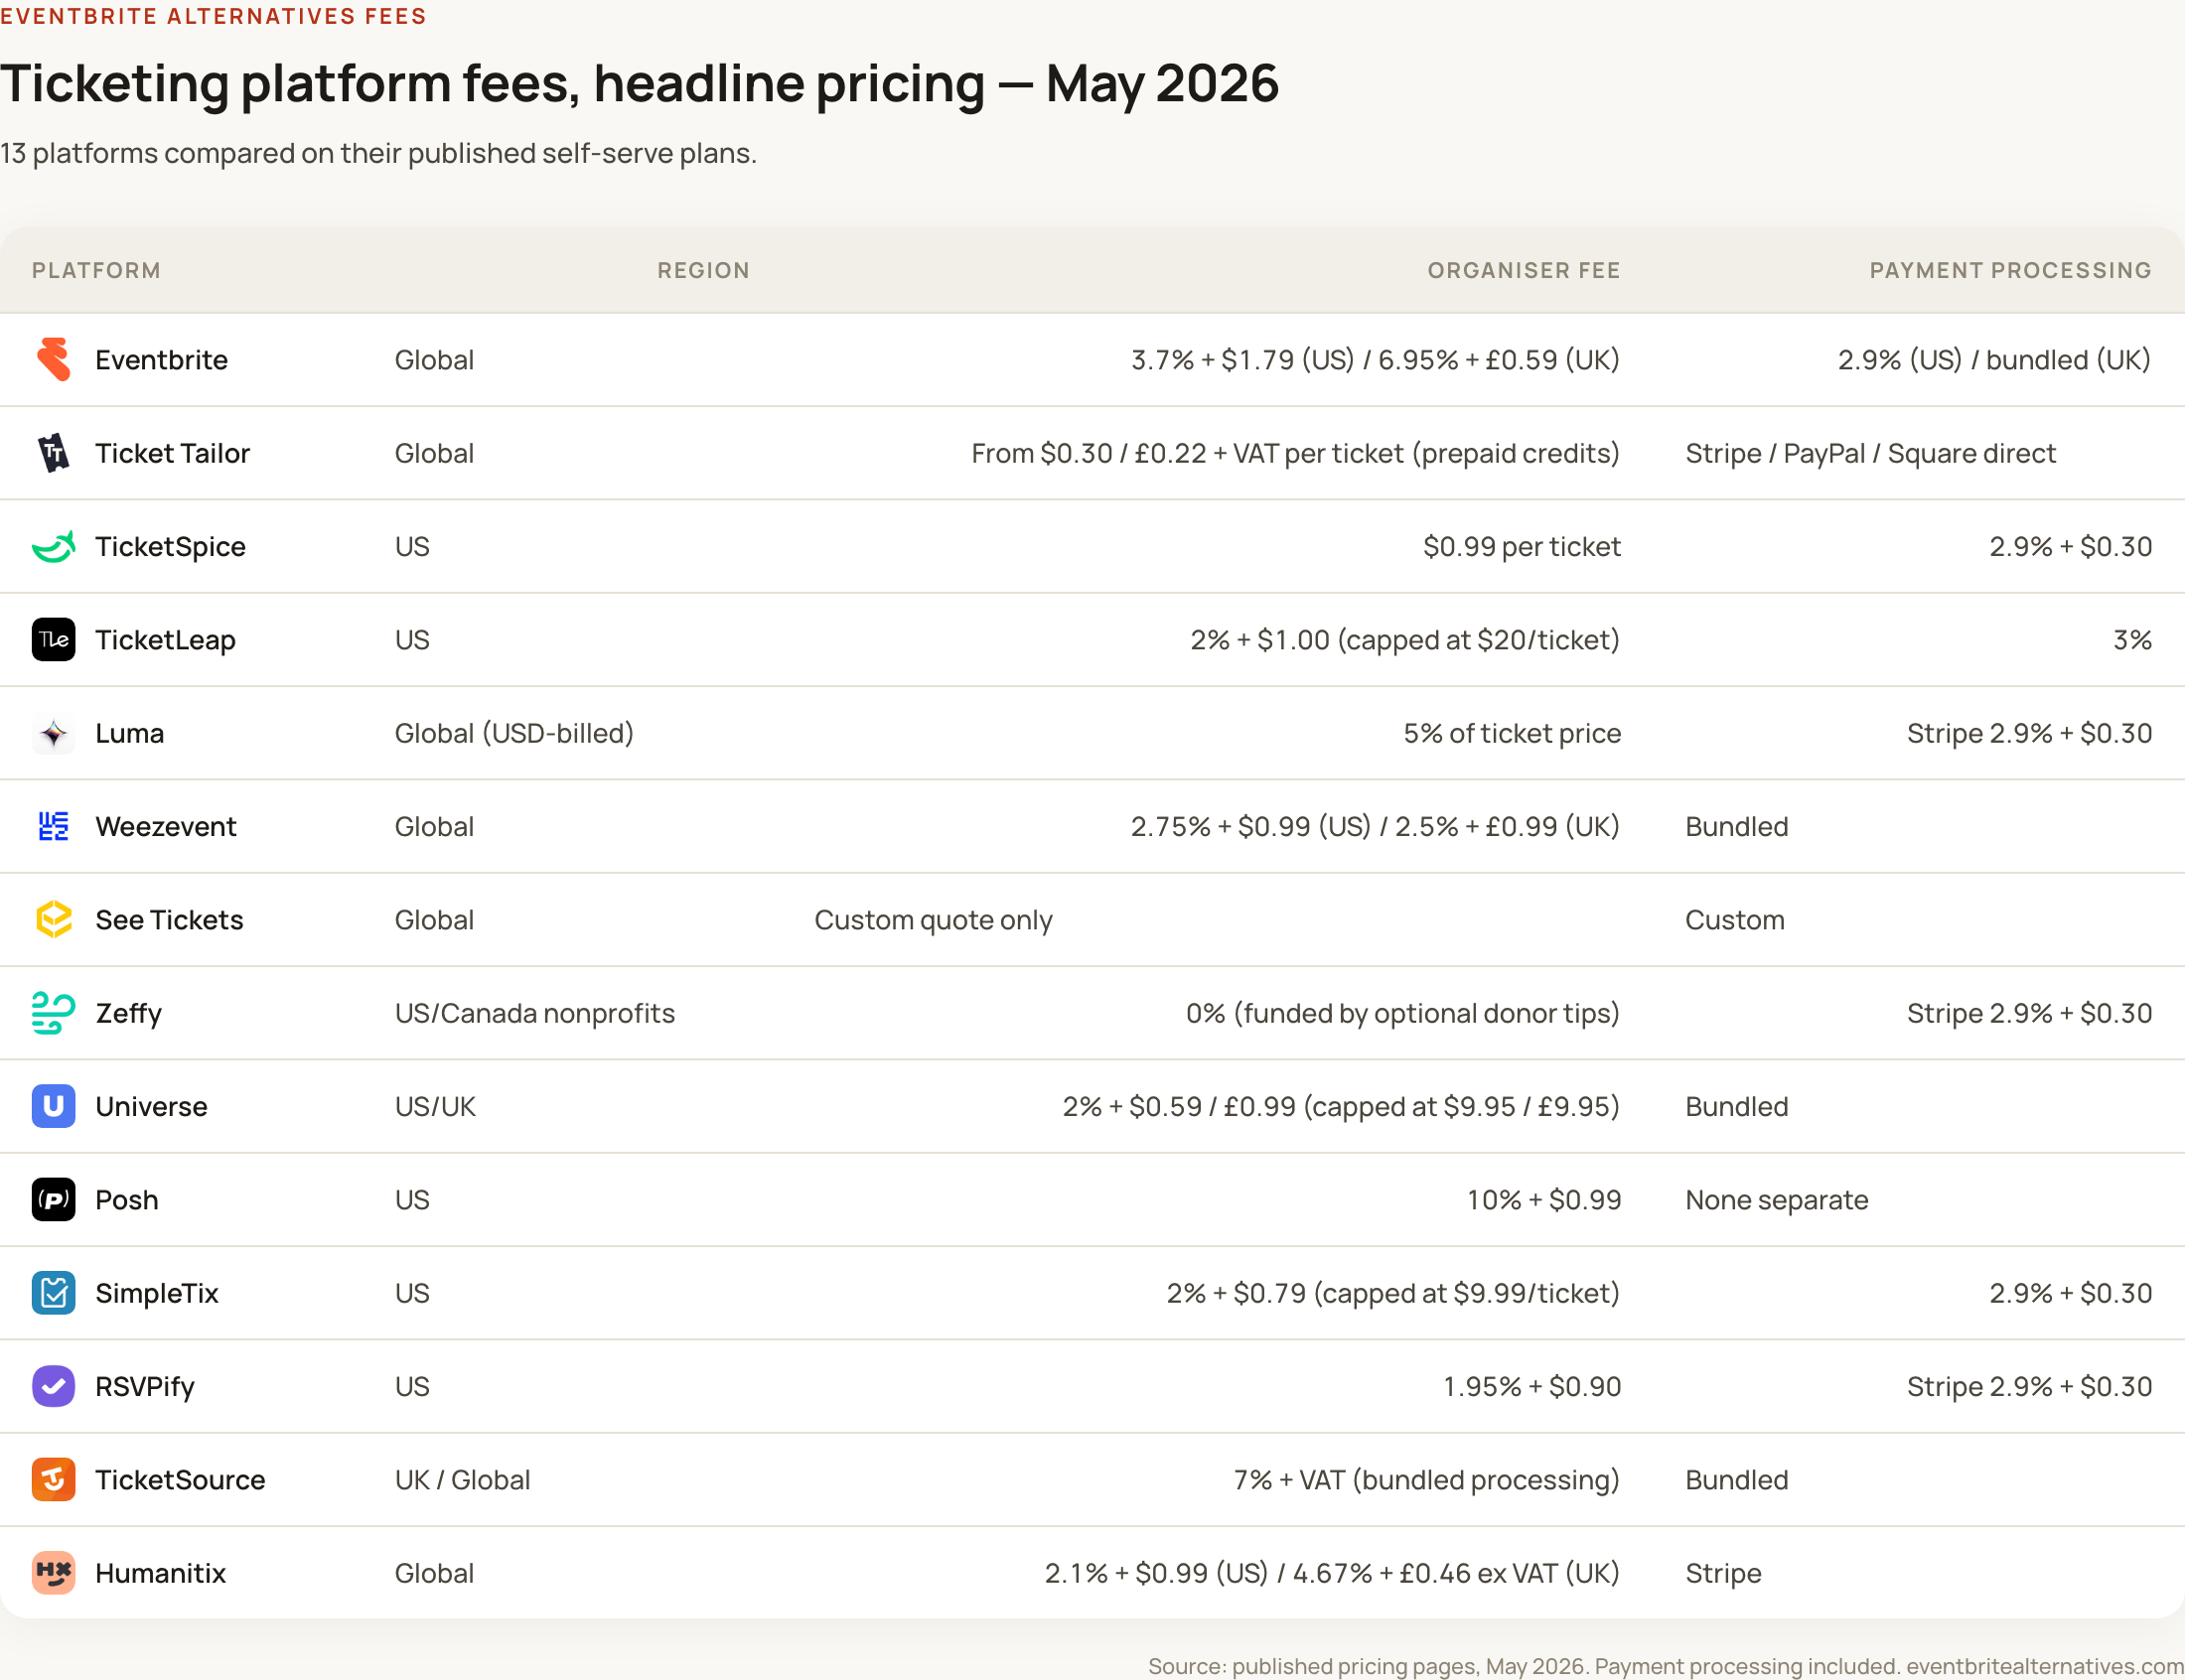Click the See Tickets hexagon logo icon

point(54,920)
